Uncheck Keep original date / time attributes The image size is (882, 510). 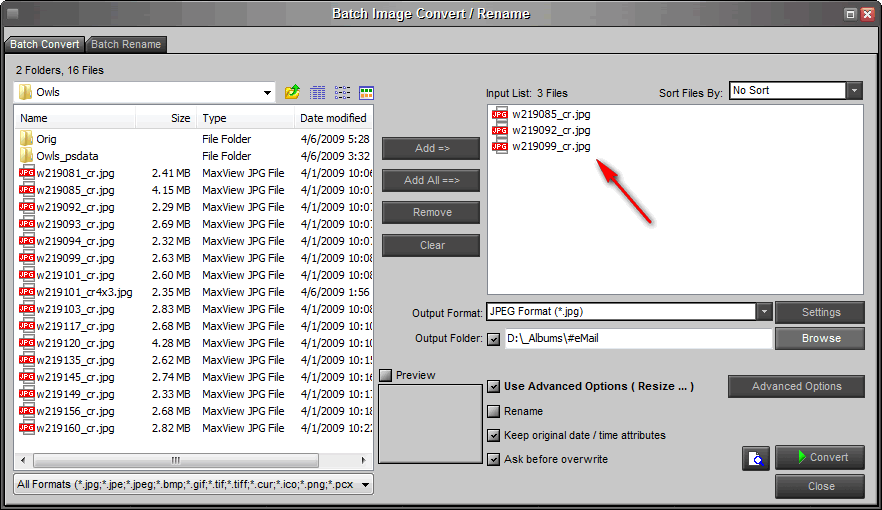(x=493, y=435)
